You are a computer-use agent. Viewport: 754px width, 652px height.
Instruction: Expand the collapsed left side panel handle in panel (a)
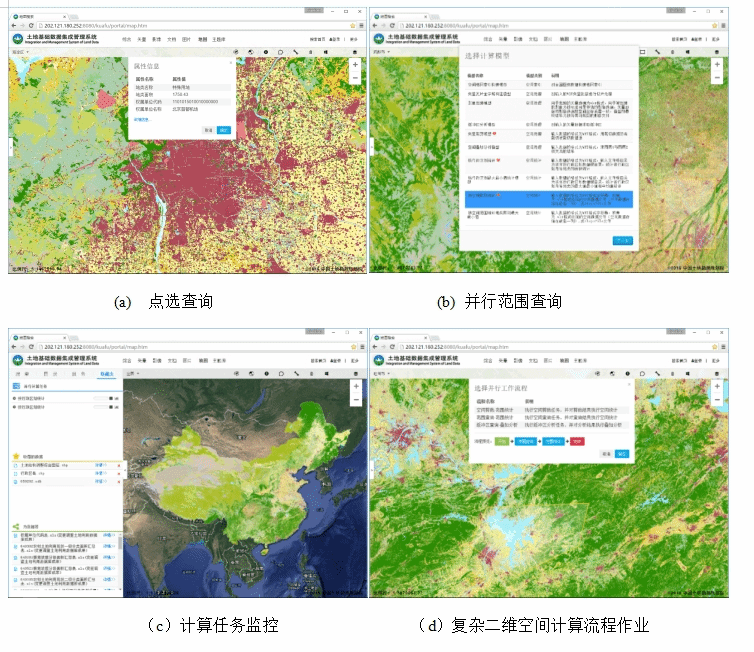(x=11, y=147)
